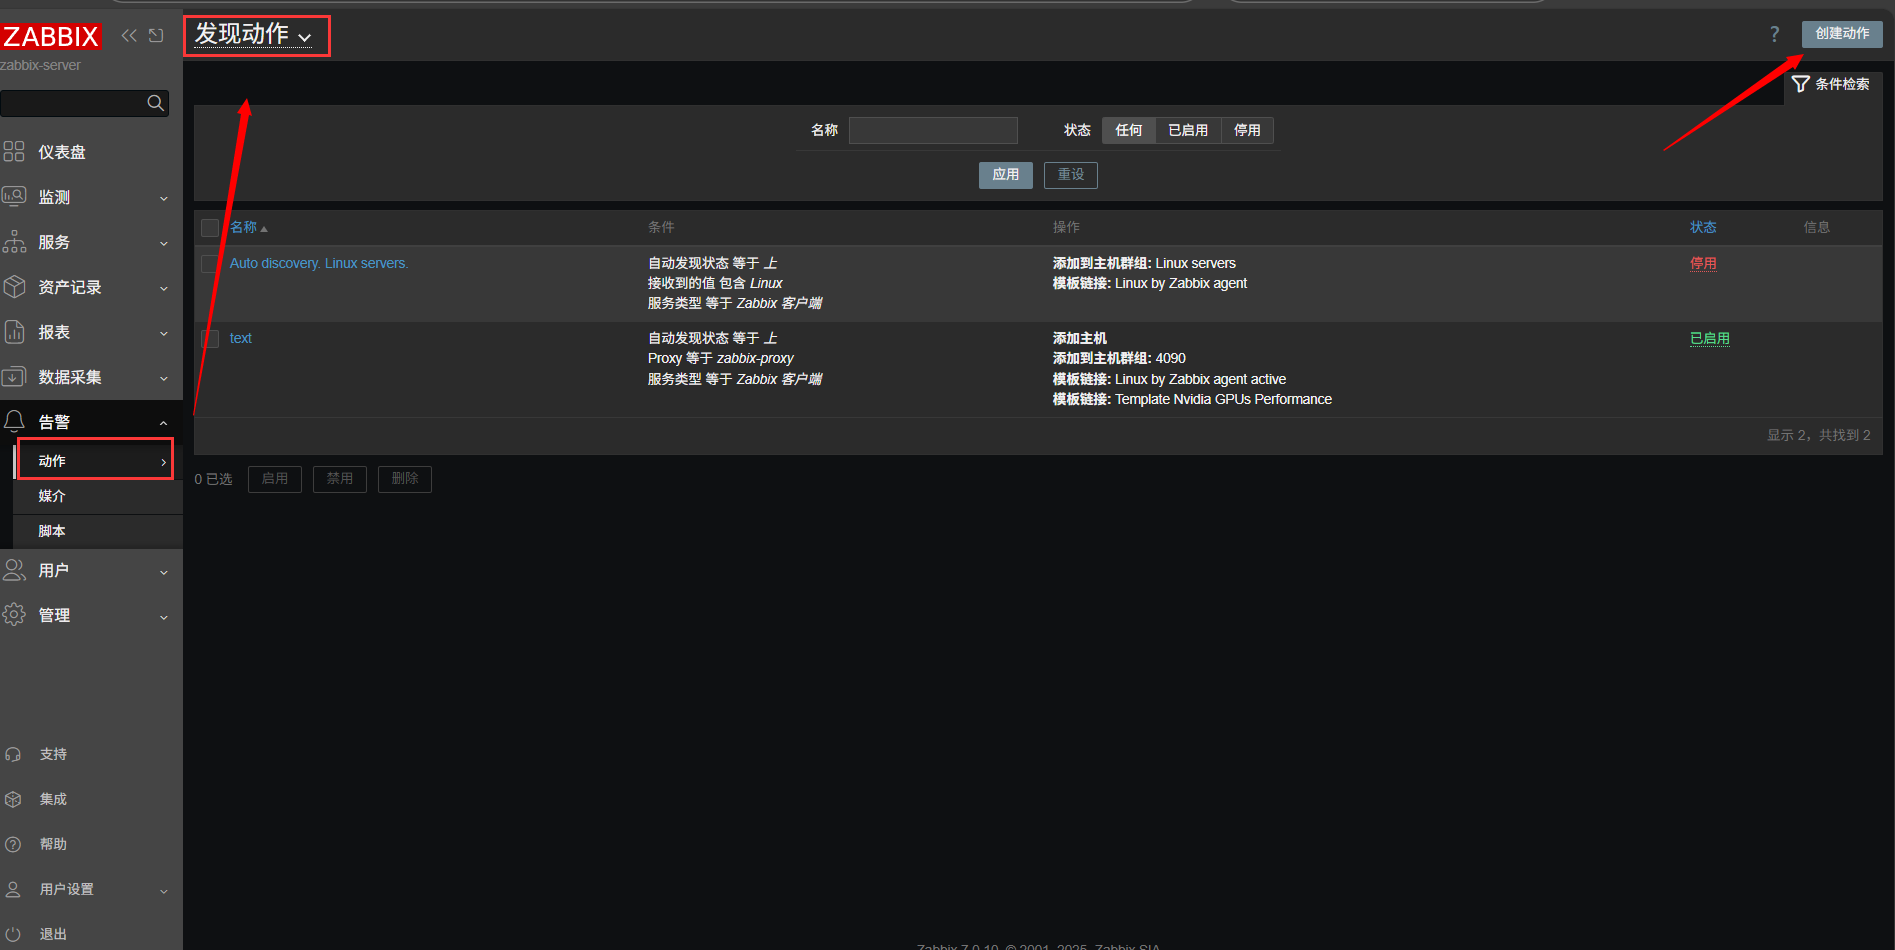Screen dimensions: 1895x950
Task: Open 媒介 submenu item under 告警
Action: [52, 496]
